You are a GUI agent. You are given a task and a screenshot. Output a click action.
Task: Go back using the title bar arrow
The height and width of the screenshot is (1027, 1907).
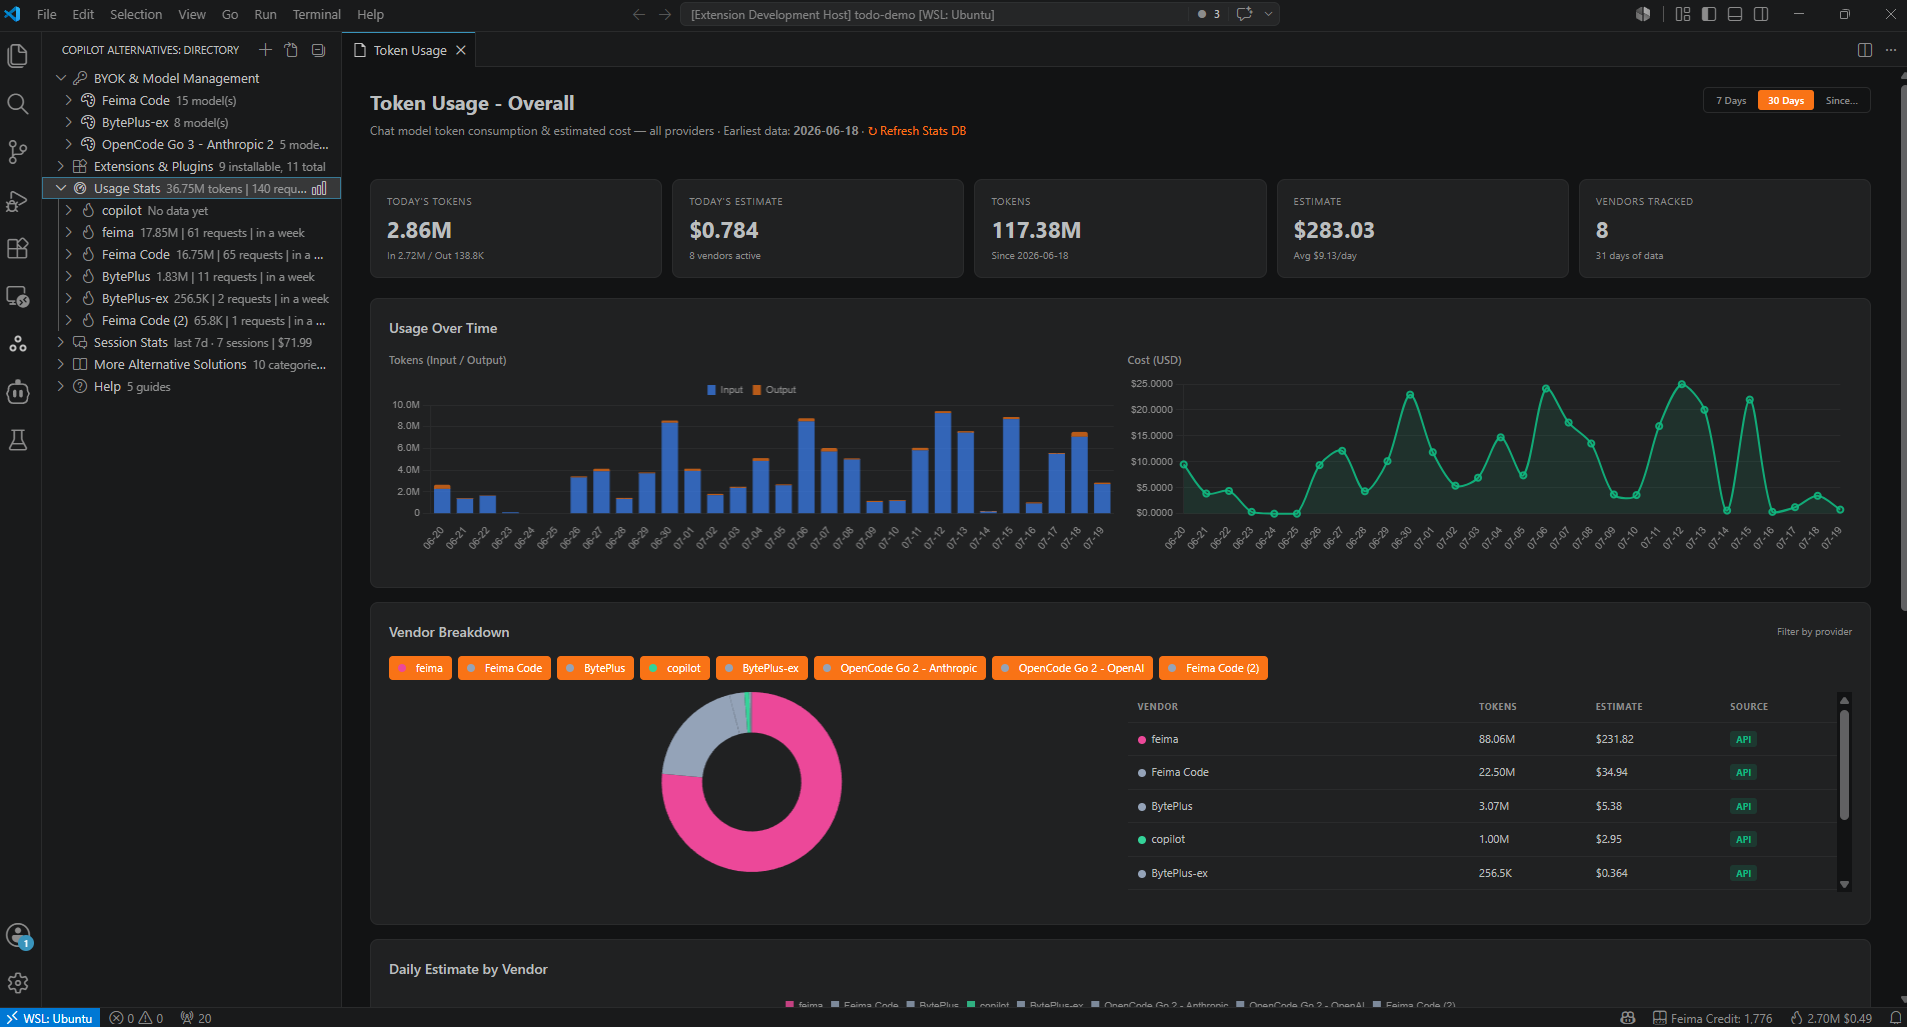tap(639, 14)
